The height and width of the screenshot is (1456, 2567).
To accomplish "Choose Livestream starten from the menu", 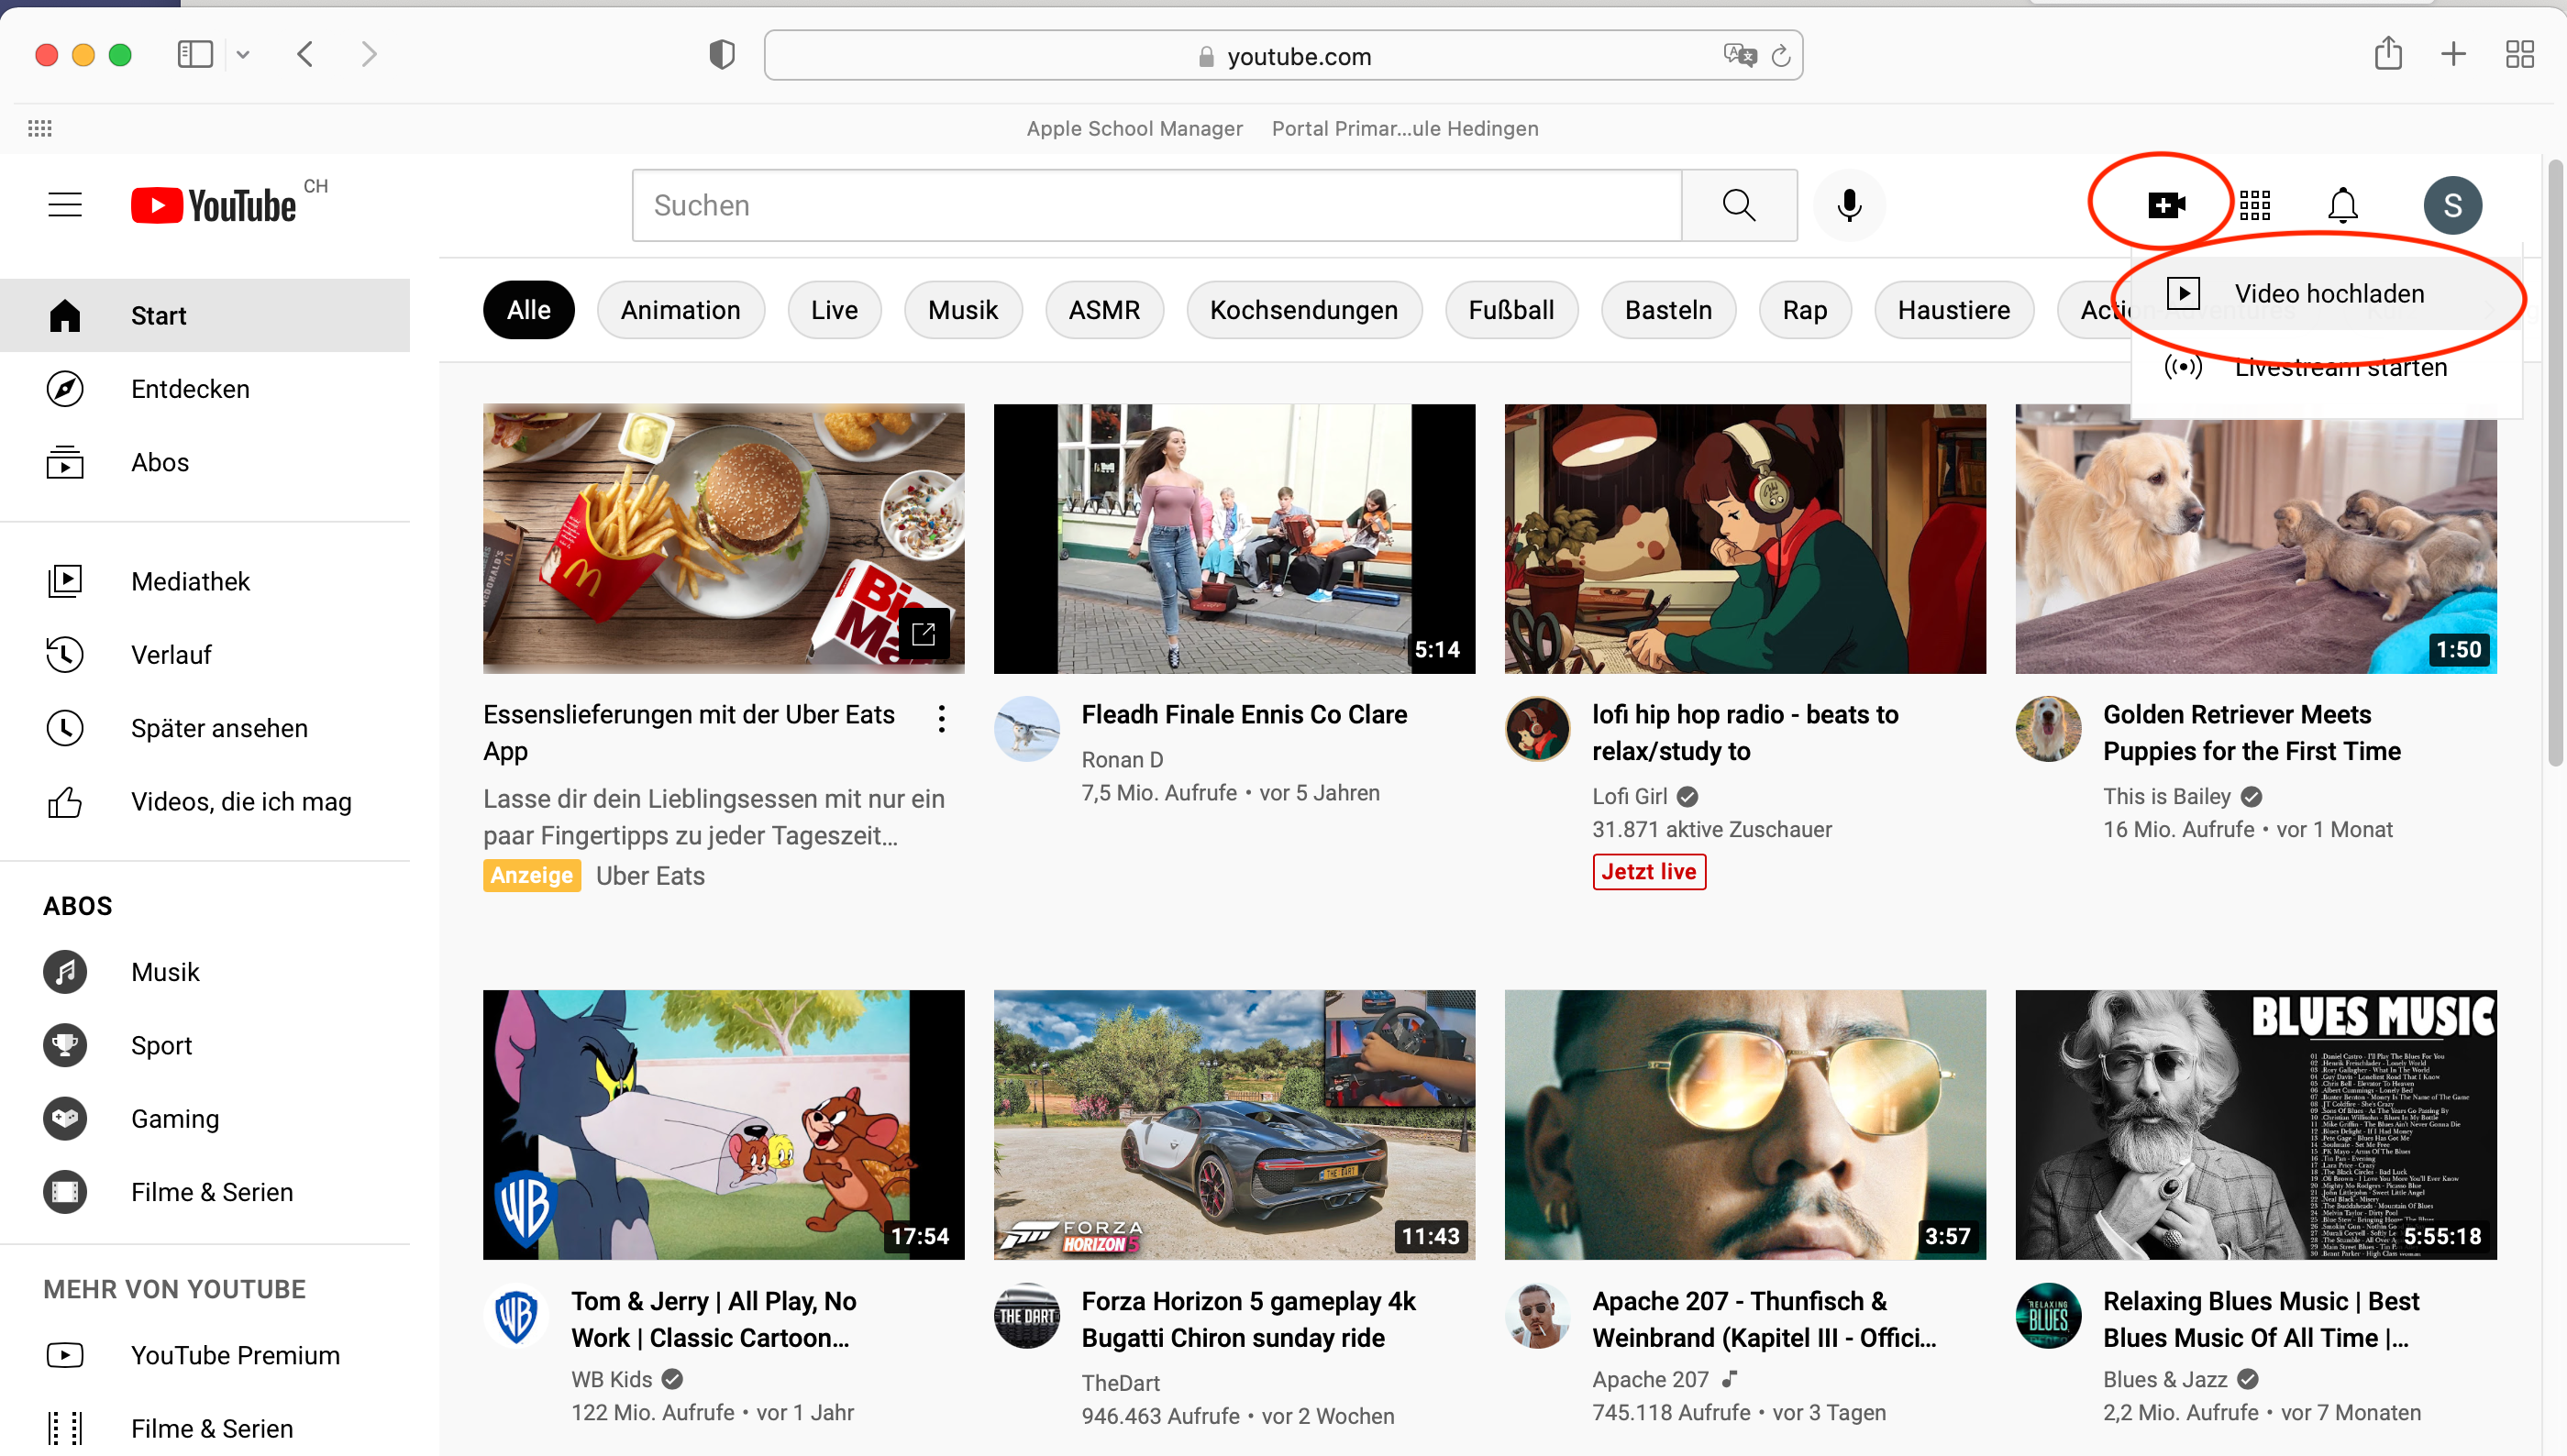I will [2340, 367].
